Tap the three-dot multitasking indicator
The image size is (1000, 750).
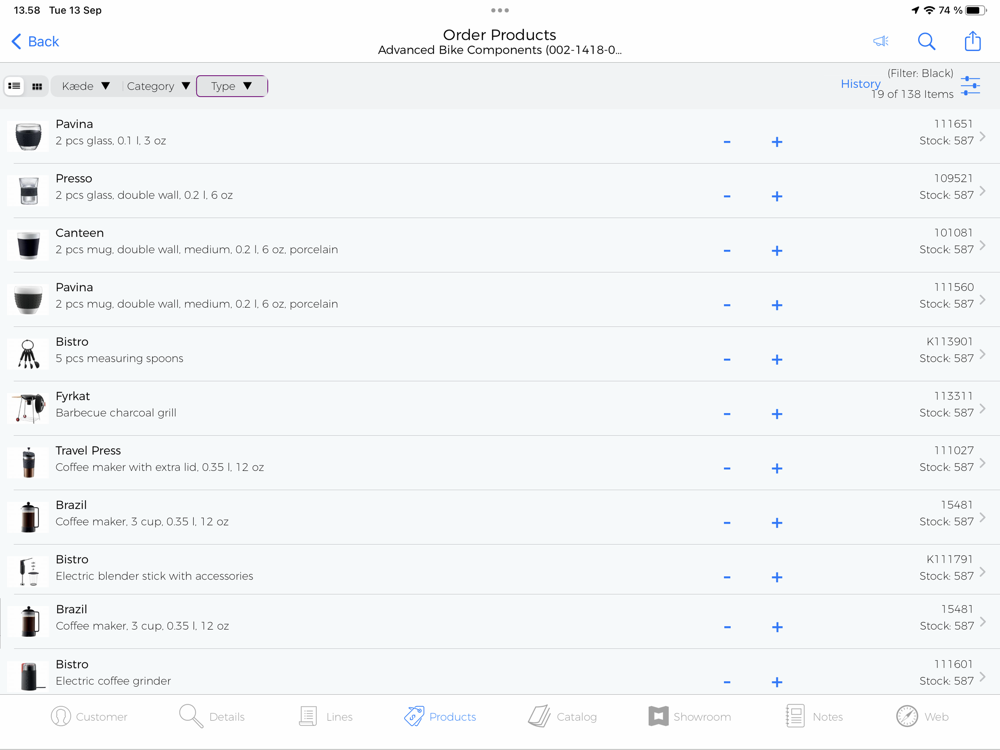500,10
